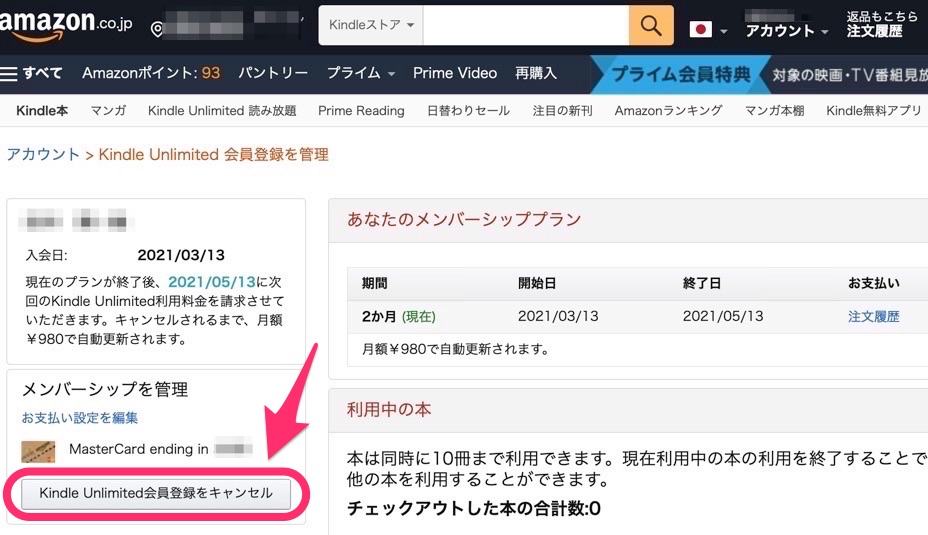Open Amazonランキング tab
928x535 pixels.
coord(668,111)
